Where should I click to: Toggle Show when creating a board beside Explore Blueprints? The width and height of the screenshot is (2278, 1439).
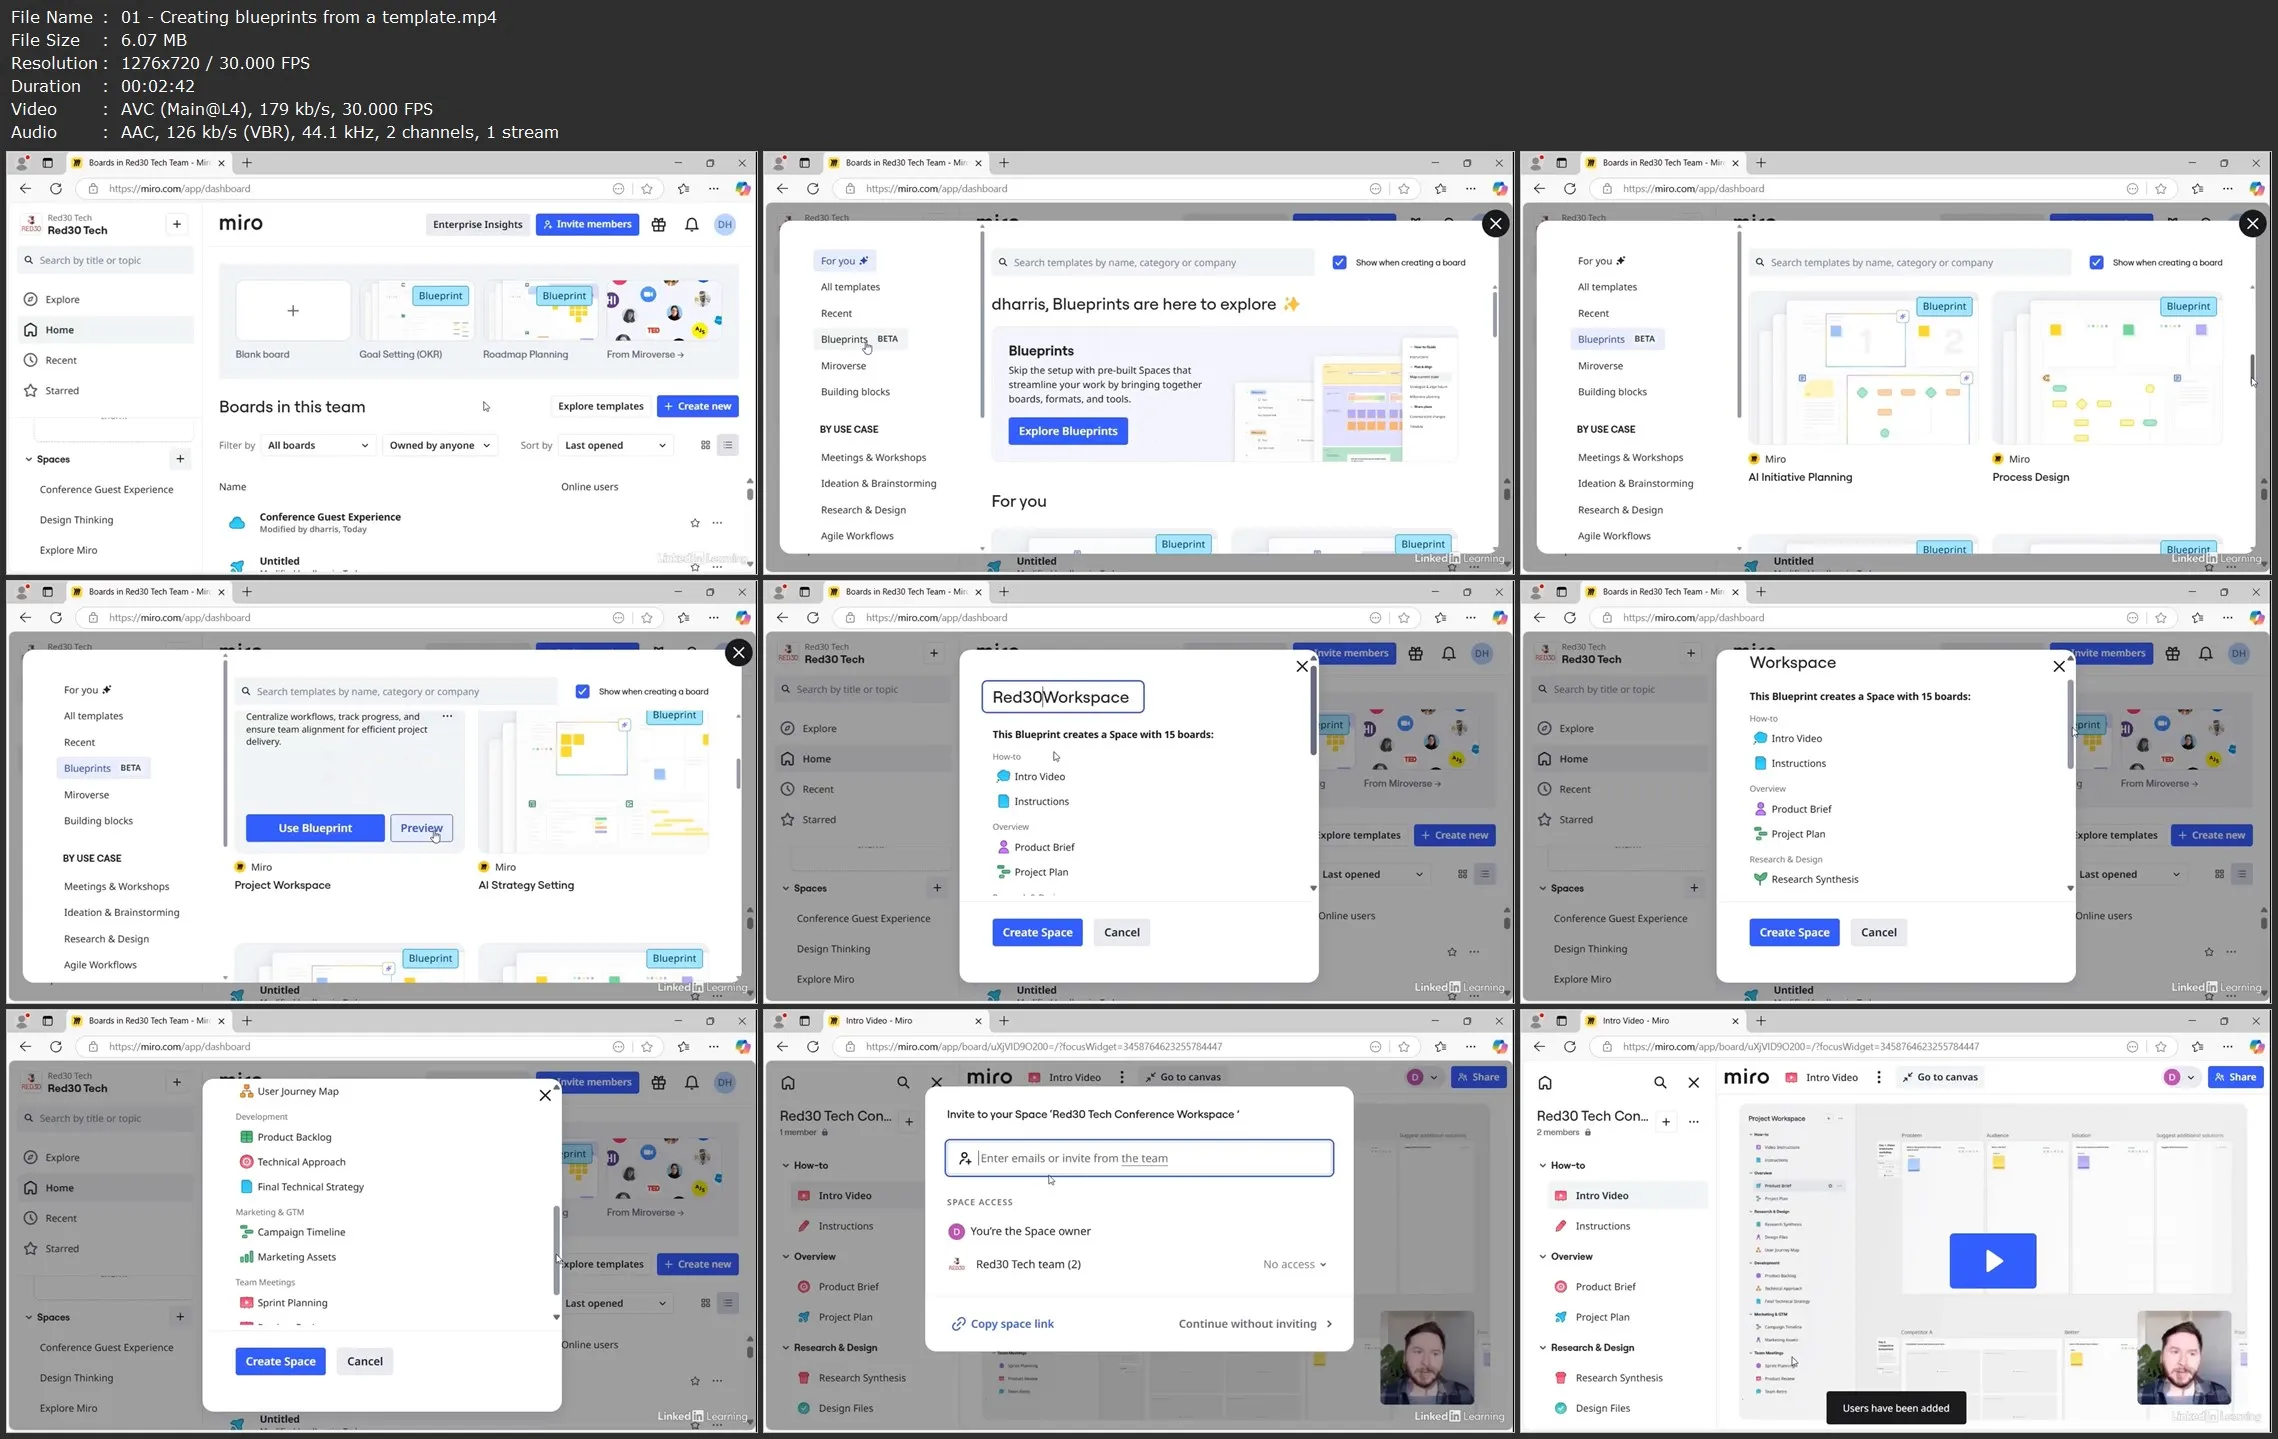coord(1339,263)
